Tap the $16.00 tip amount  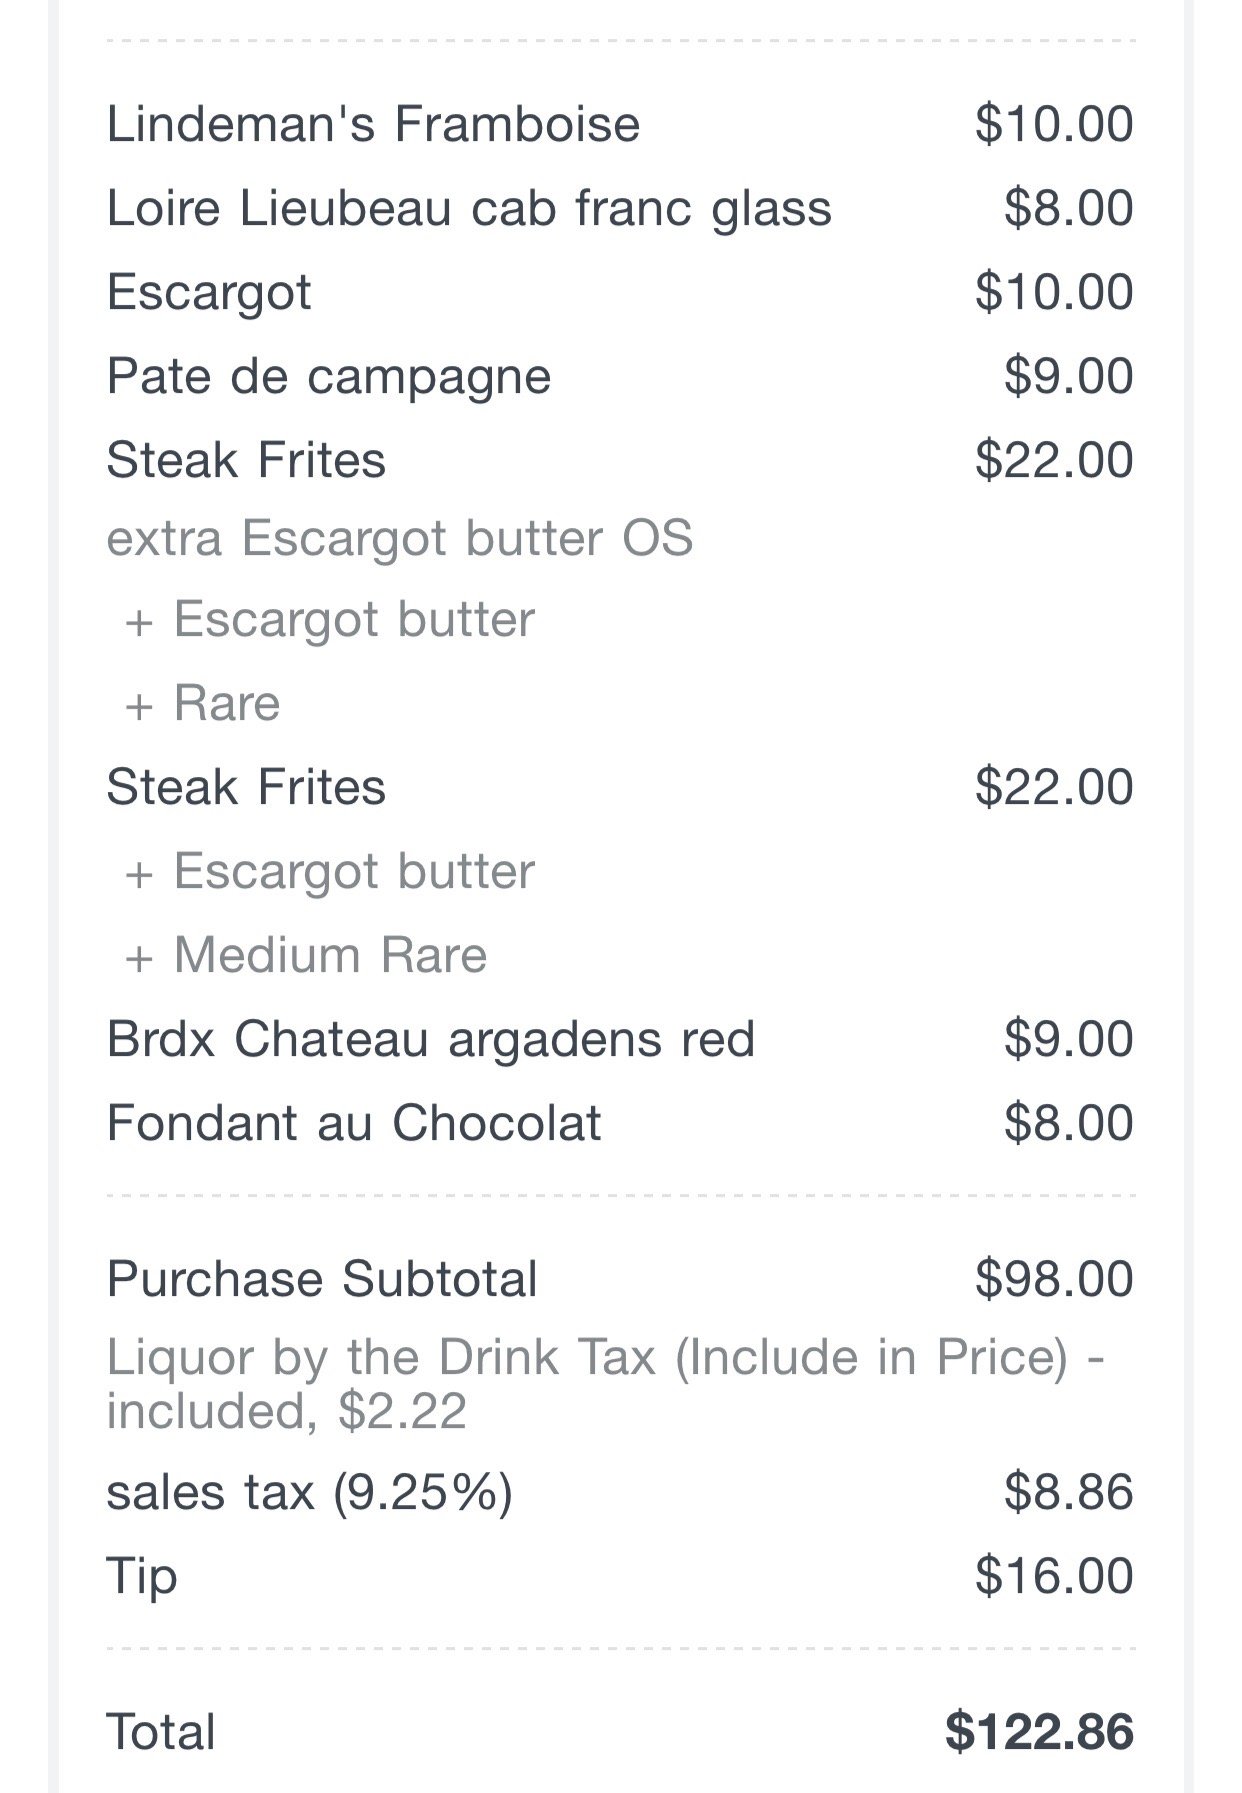(x=1054, y=1577)
